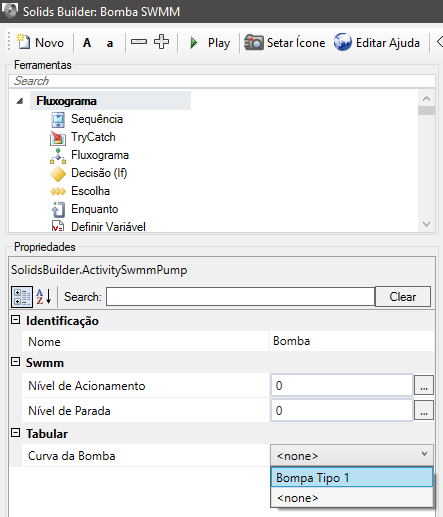
Task: Decrease font size with lowercase a
Action: coord(110,43)
